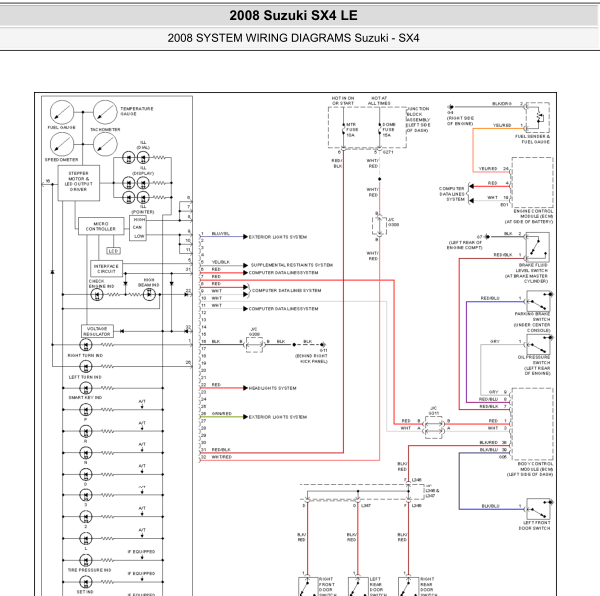Click the Junction Block Assembly label
The image size is (600, 596).
[418, 120]
